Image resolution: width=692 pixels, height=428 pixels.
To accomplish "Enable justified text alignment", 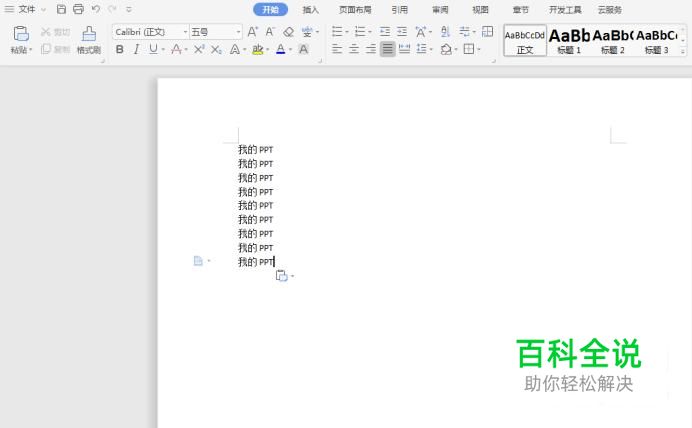I will [387, 49].
